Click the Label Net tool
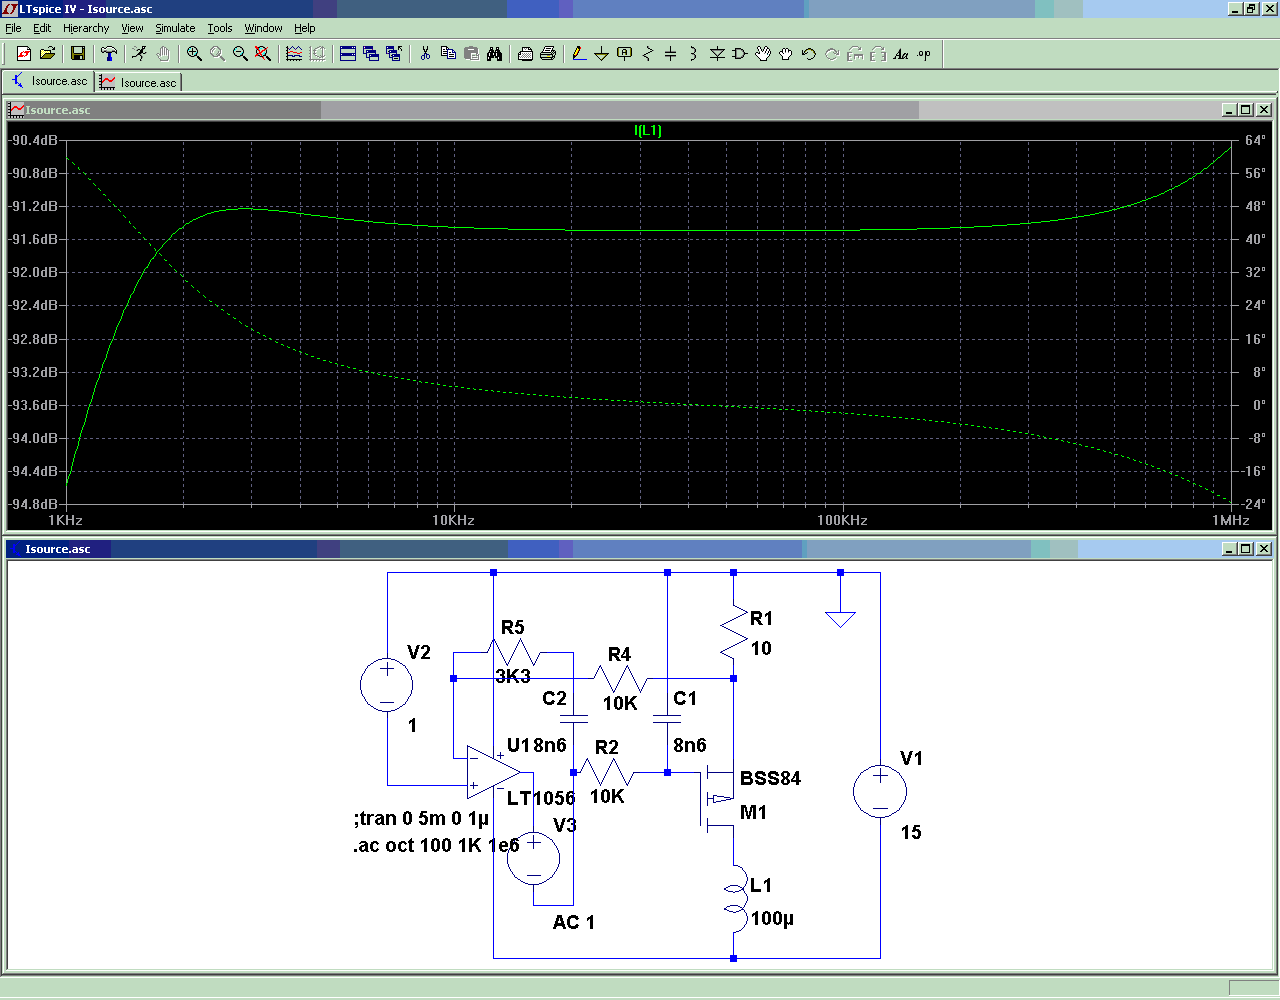The image size is (1280, 1000). tap(625, 54)
